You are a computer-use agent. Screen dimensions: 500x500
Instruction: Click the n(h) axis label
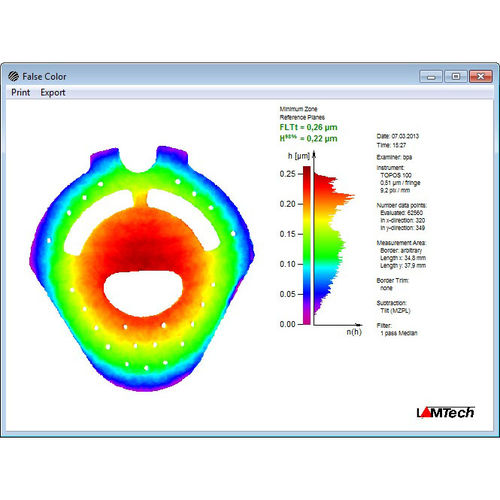tap(354, 332)
